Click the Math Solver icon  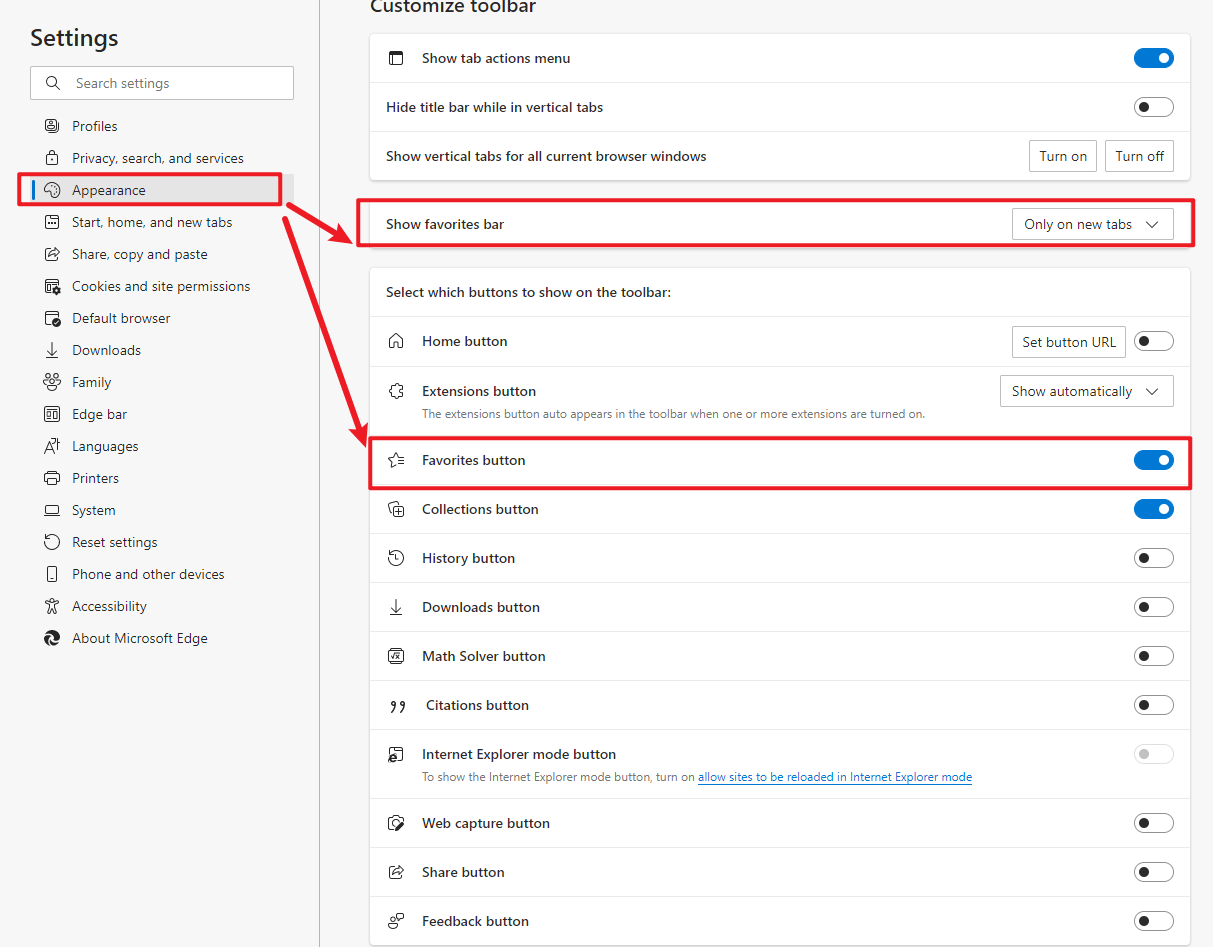point(396,656)
